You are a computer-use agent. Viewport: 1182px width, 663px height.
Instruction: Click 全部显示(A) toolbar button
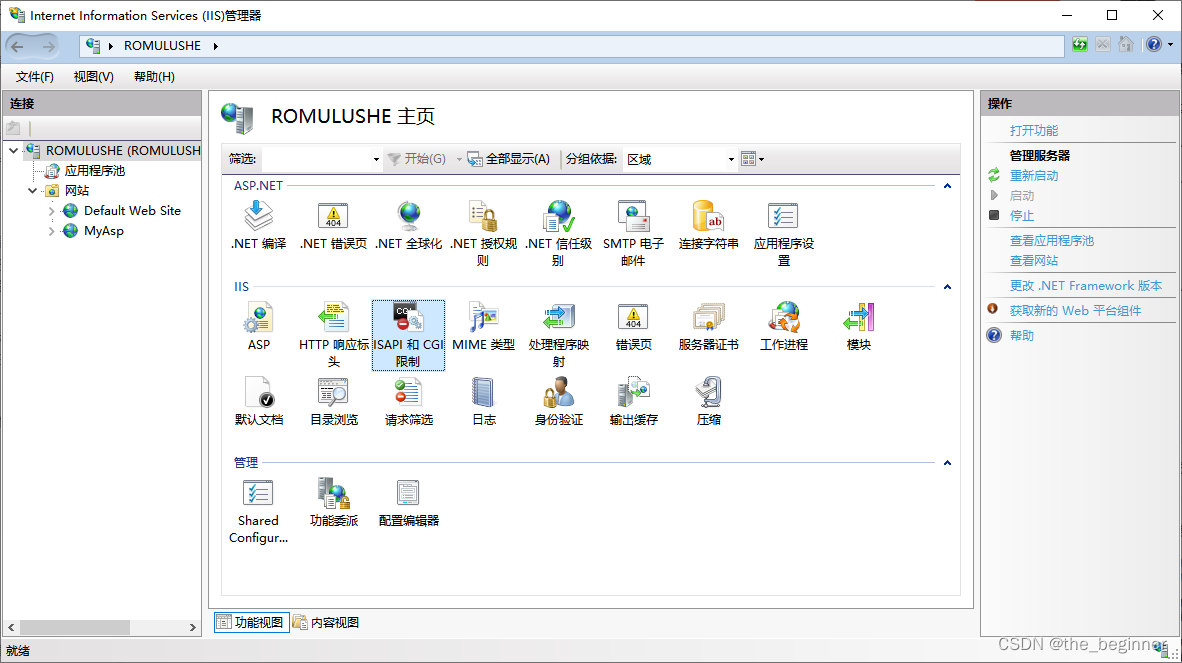509,159
